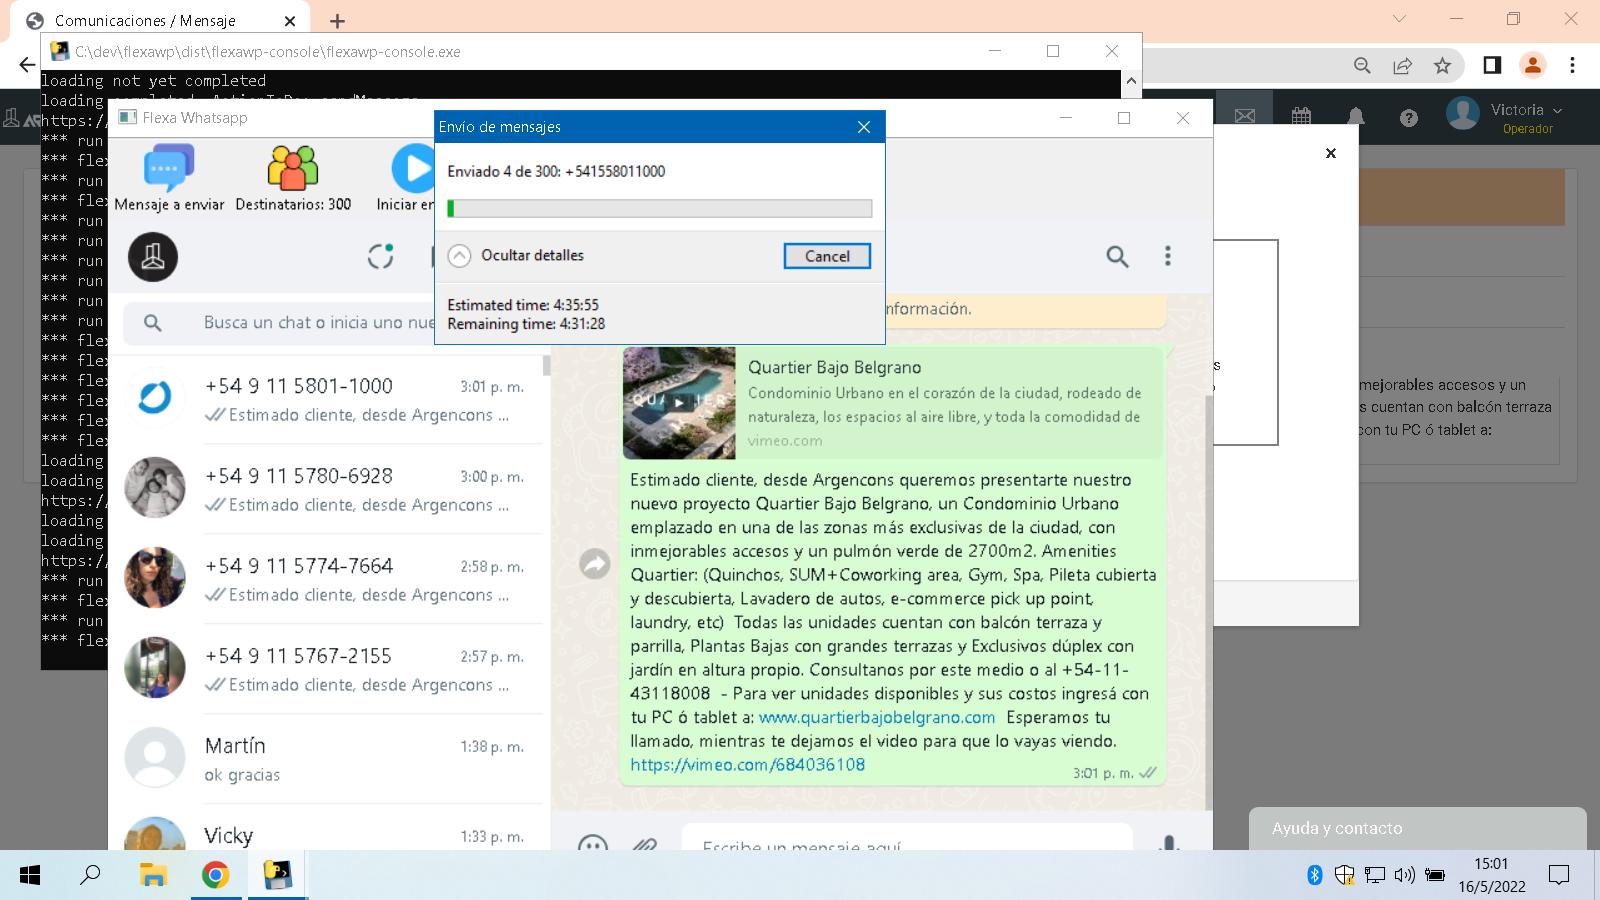Click the Bluetooth tray icon
The width and height of the screenshot is (1600, 900).
coord(1315,876)
